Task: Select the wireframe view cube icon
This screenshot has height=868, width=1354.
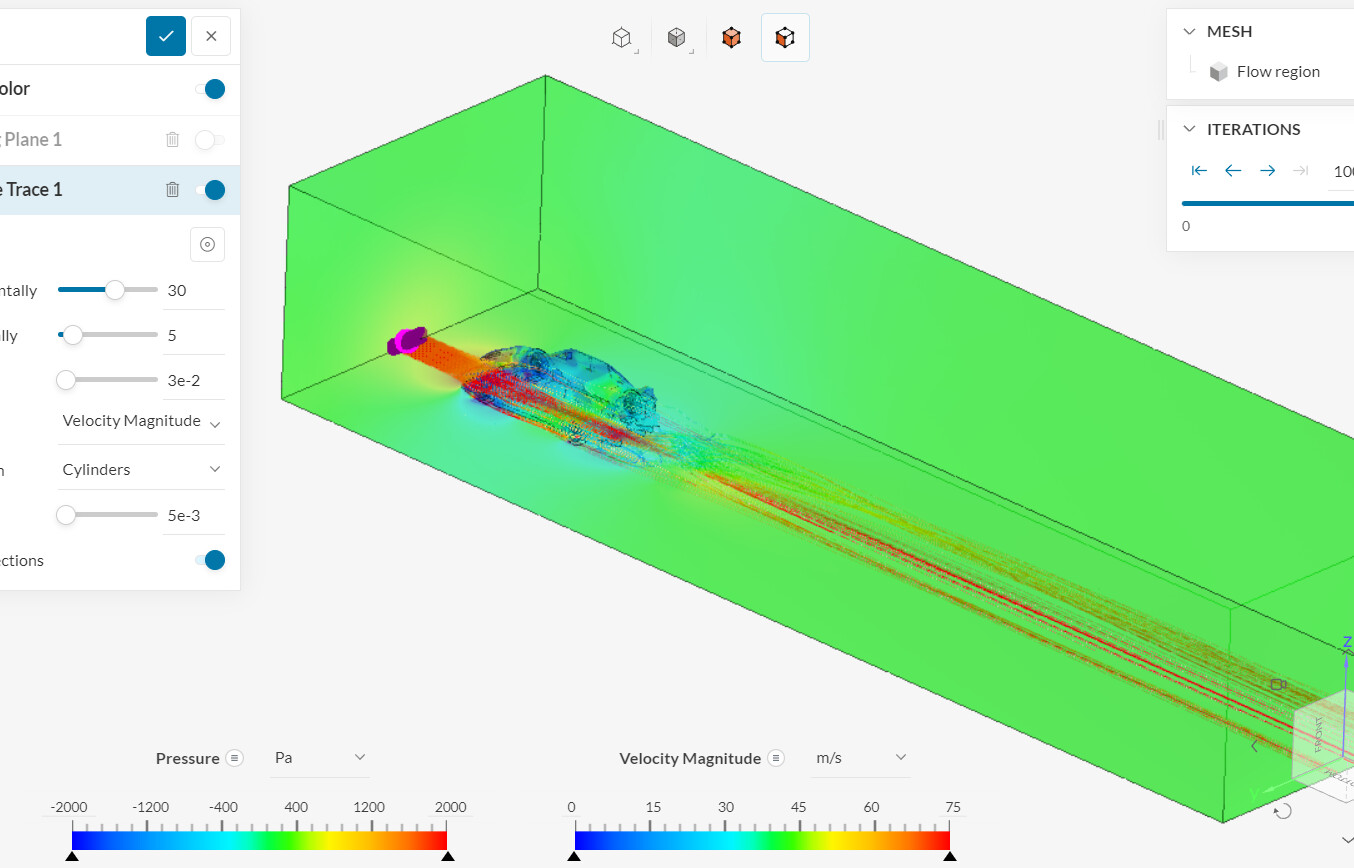Action: (622, 37)
